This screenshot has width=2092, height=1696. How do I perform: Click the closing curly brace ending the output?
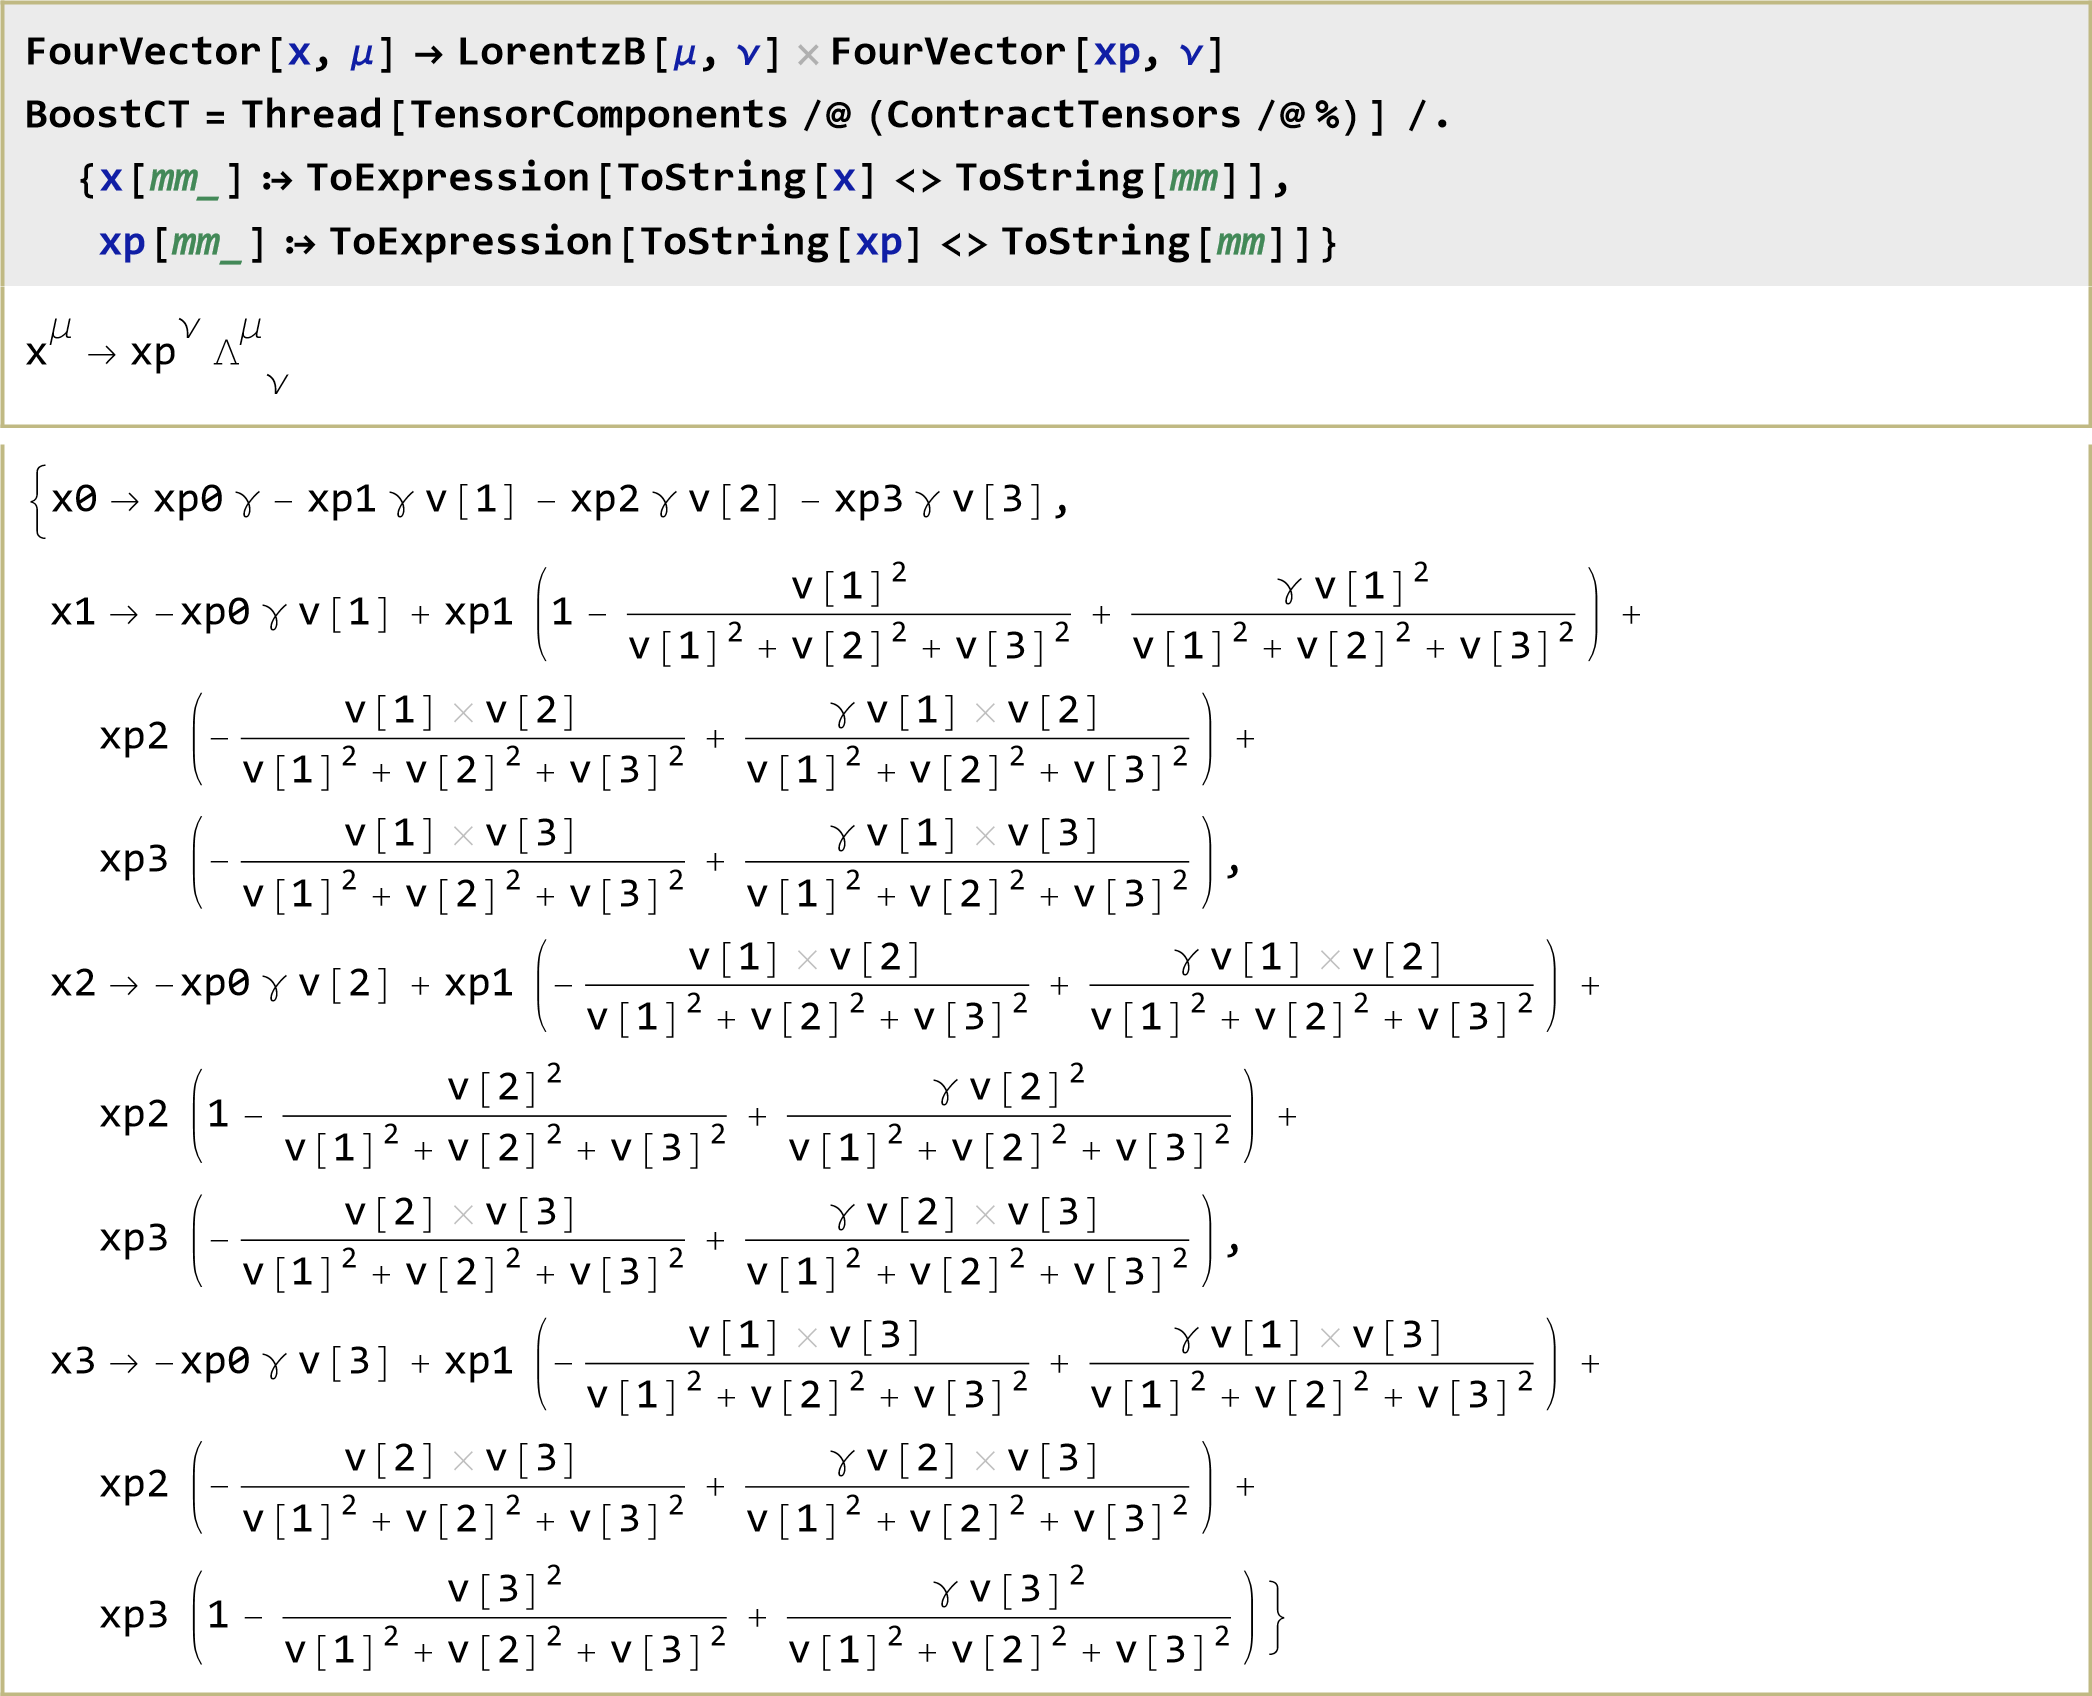pos(1276,1617)
